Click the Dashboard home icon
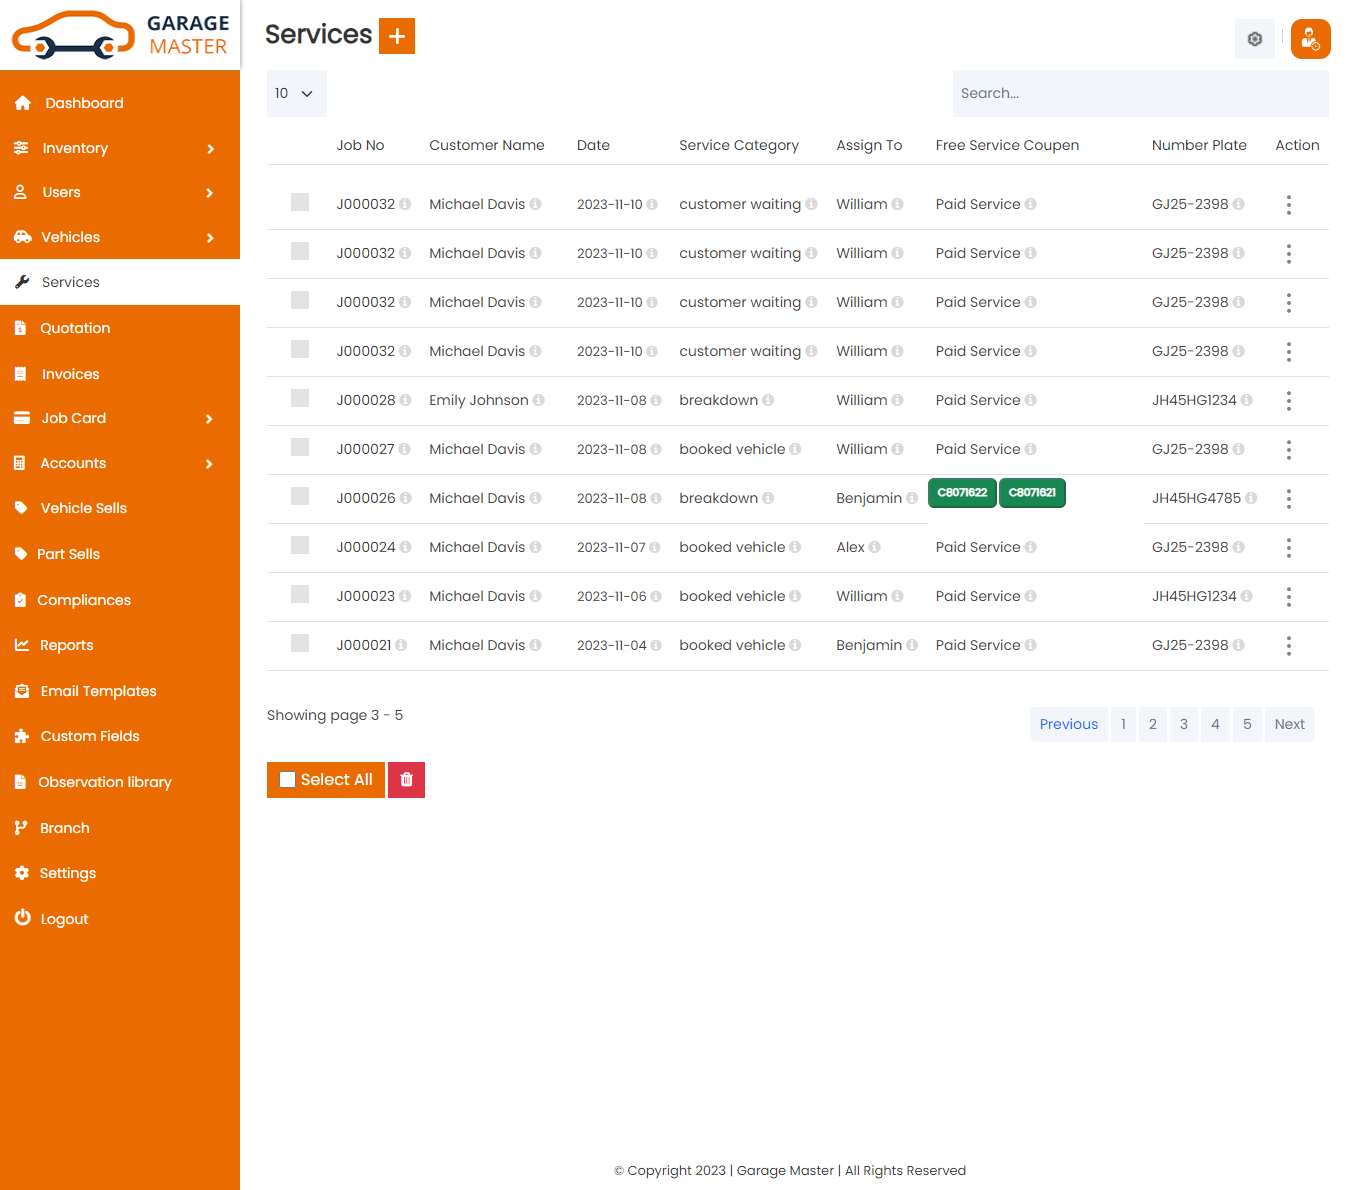1366x1190 pixels. (x=23, y=103)
